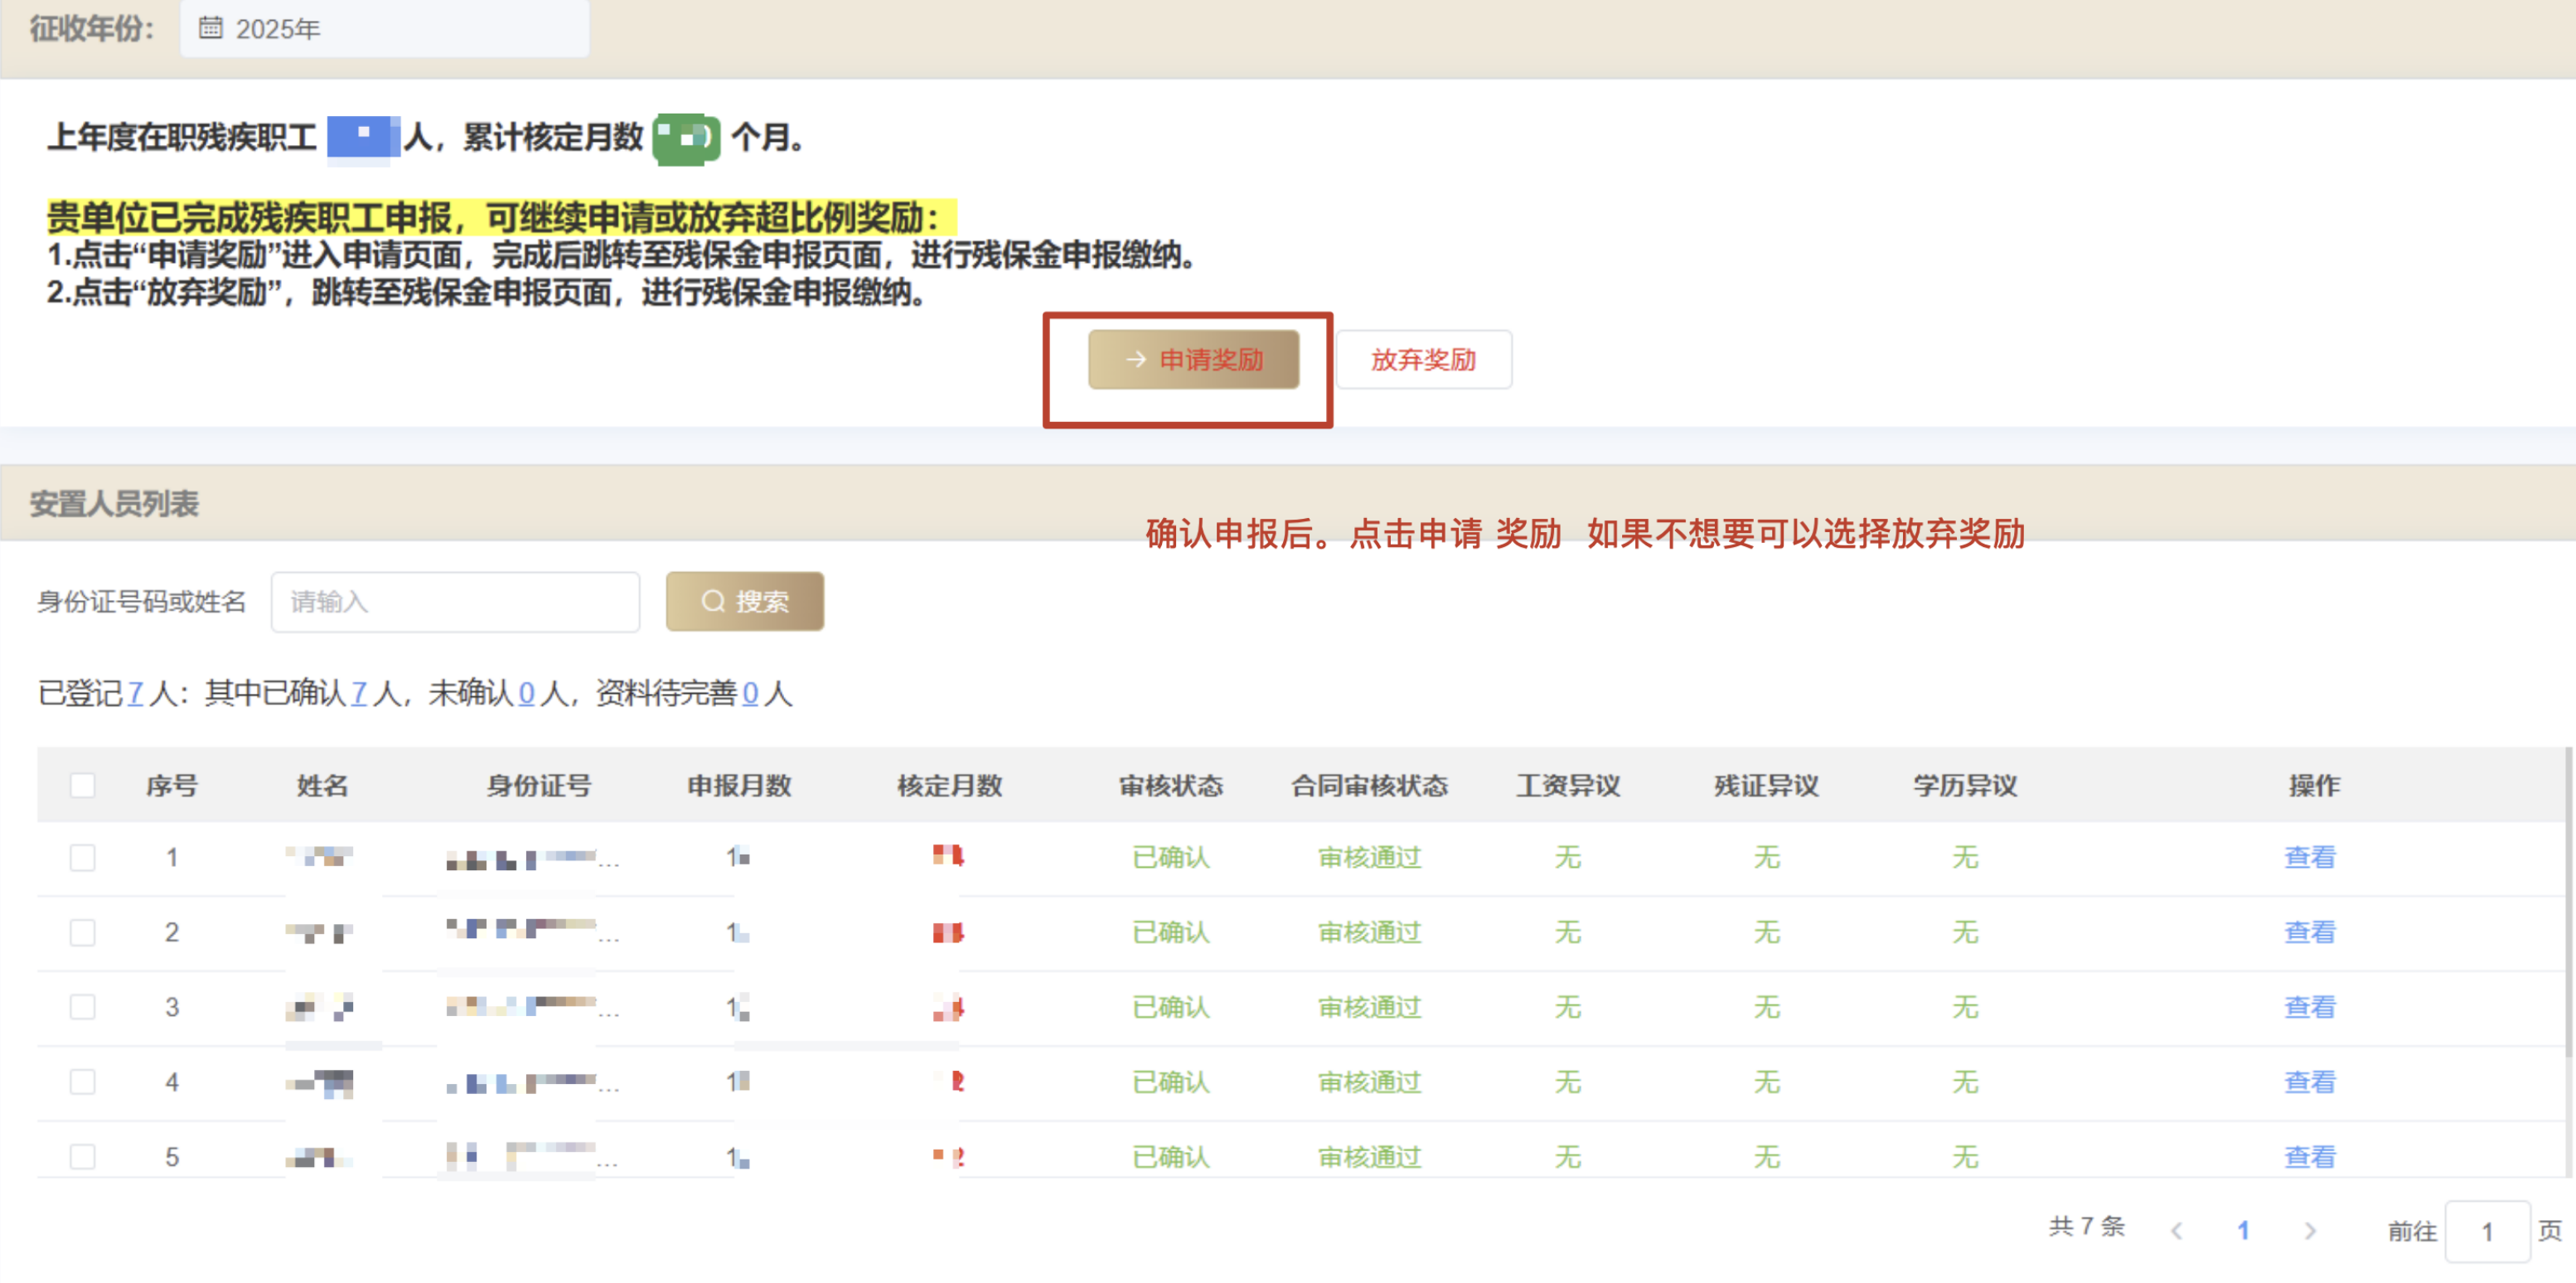
Task: Click the next page arrow icon
Action: (x=2310, y=1231)
